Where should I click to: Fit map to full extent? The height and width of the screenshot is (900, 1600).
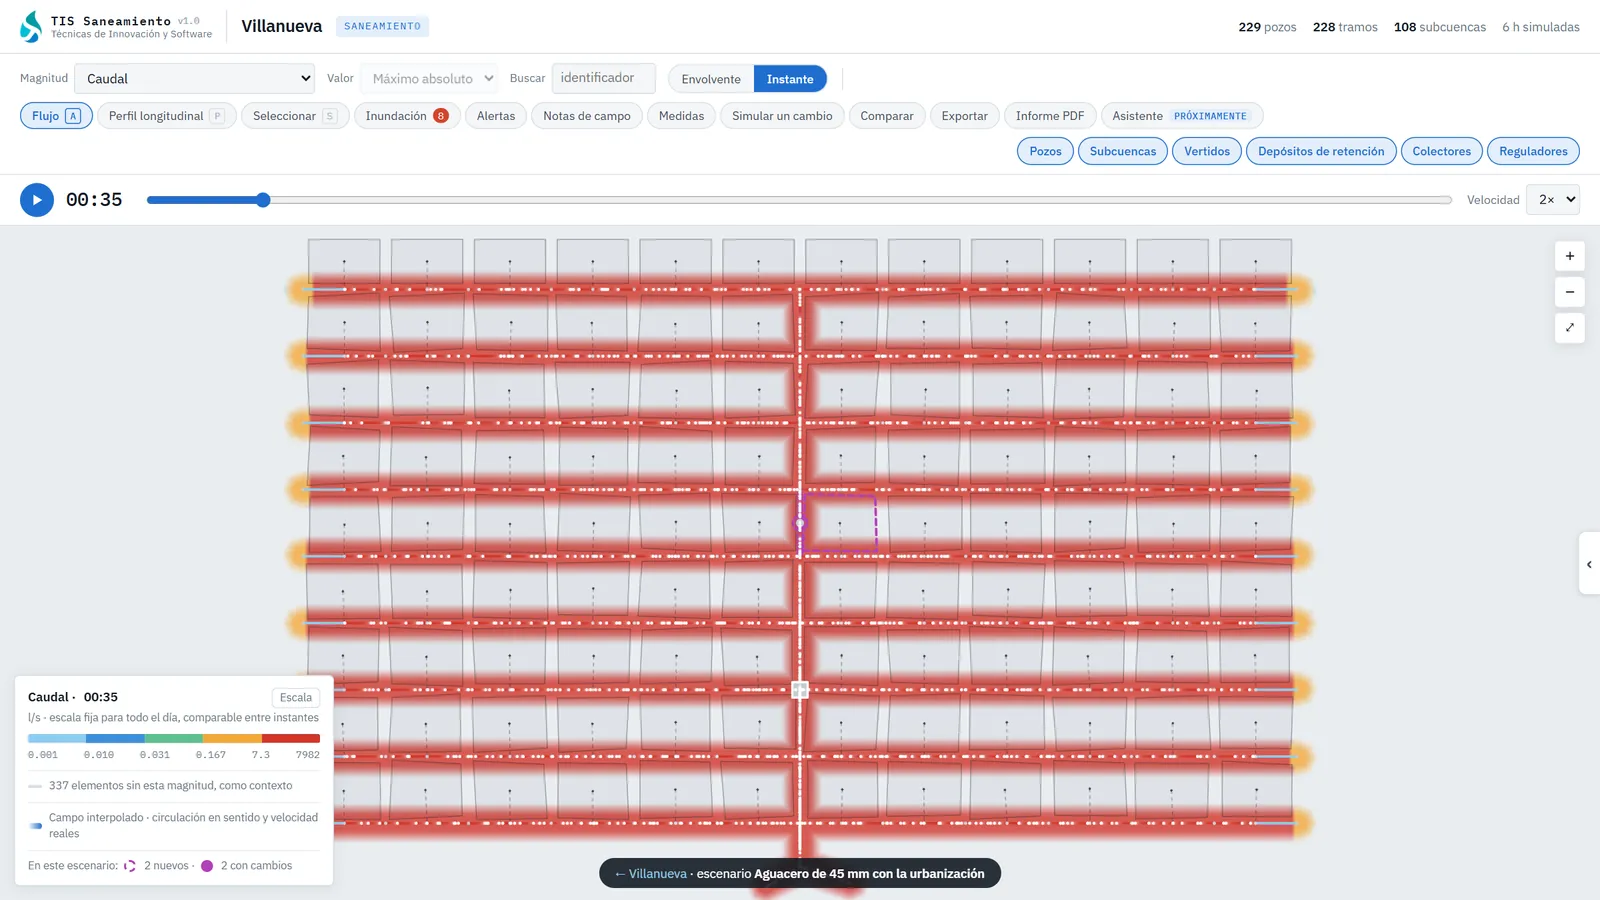coord(1570,328)
